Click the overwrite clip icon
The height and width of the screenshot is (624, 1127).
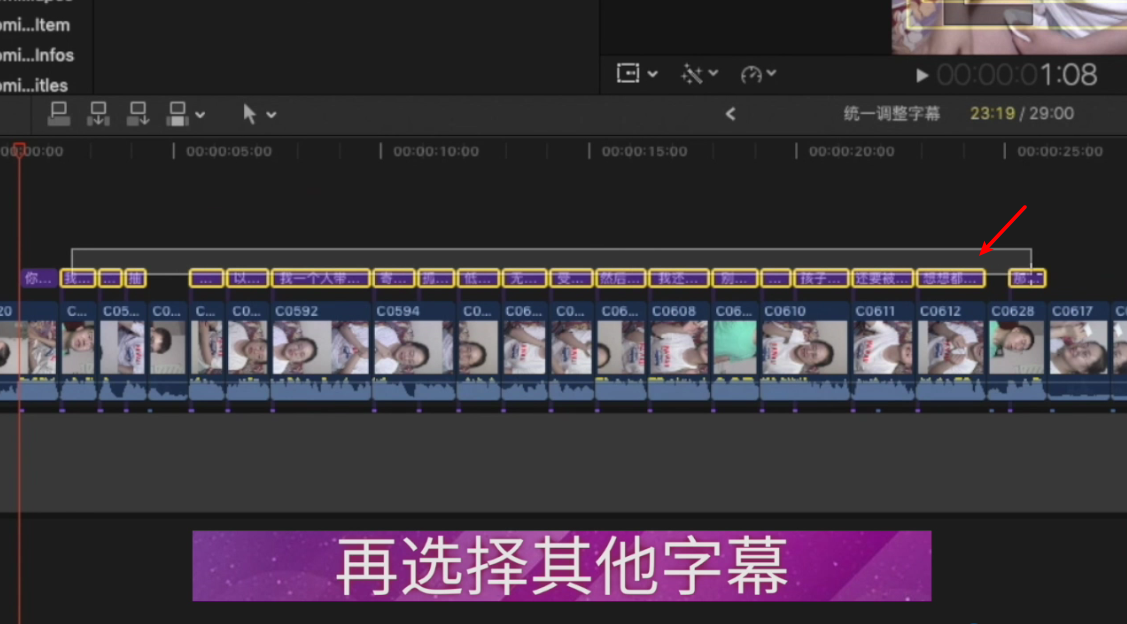pyautogui.click(x=178, y=114)
